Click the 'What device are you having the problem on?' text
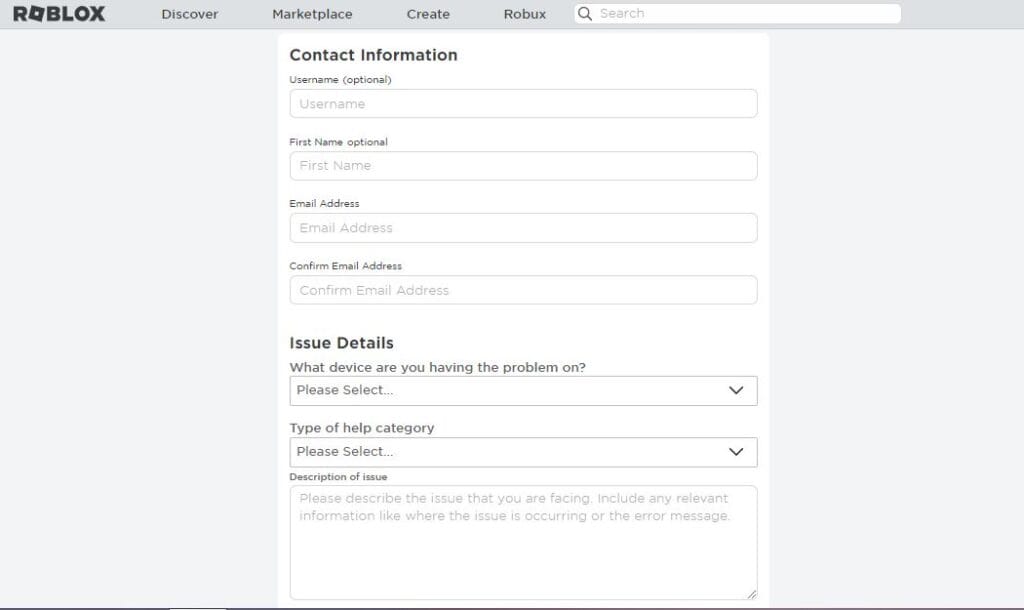 pyautogui.click(x=438, y=367)
